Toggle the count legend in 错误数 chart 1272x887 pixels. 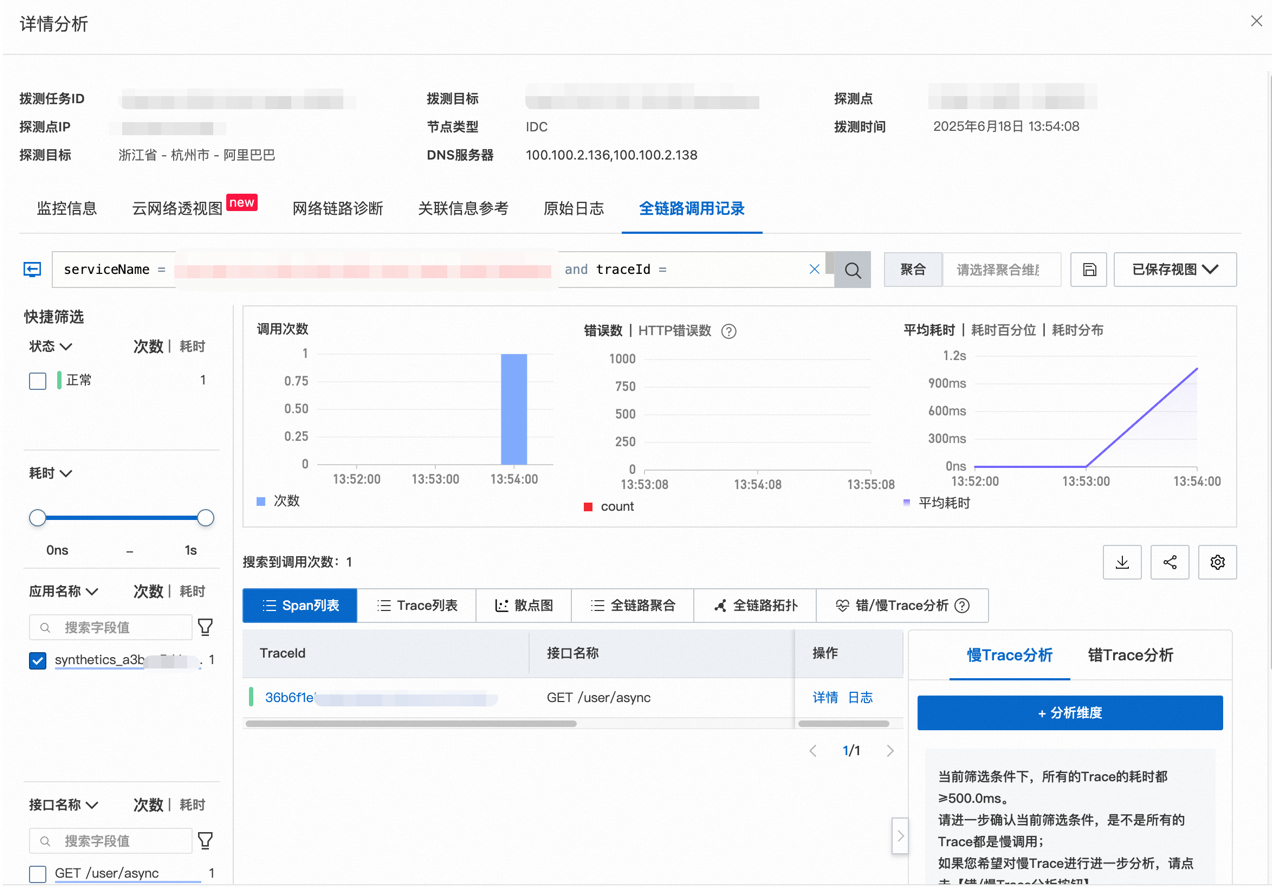pos(609,507)
